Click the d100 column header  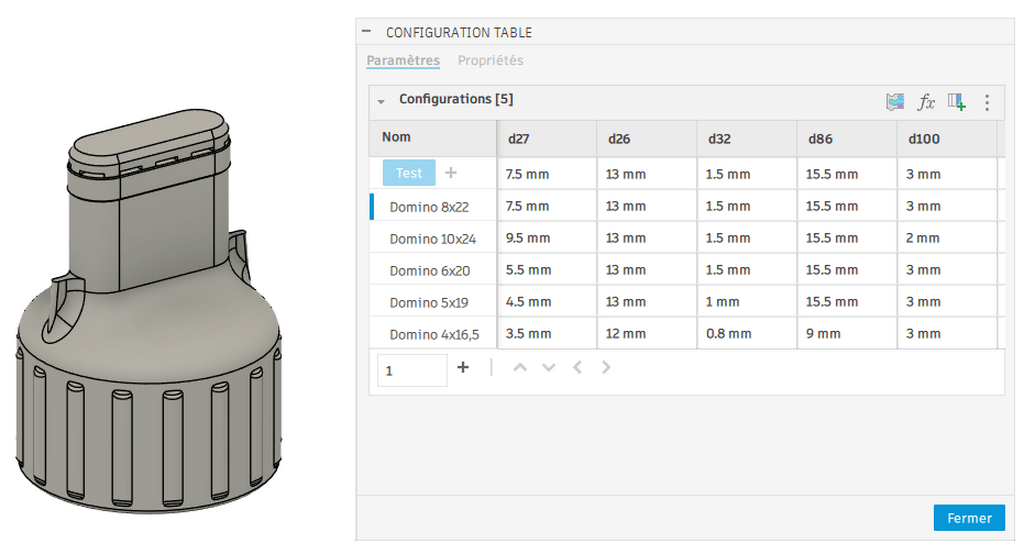(x=947, y=139)
